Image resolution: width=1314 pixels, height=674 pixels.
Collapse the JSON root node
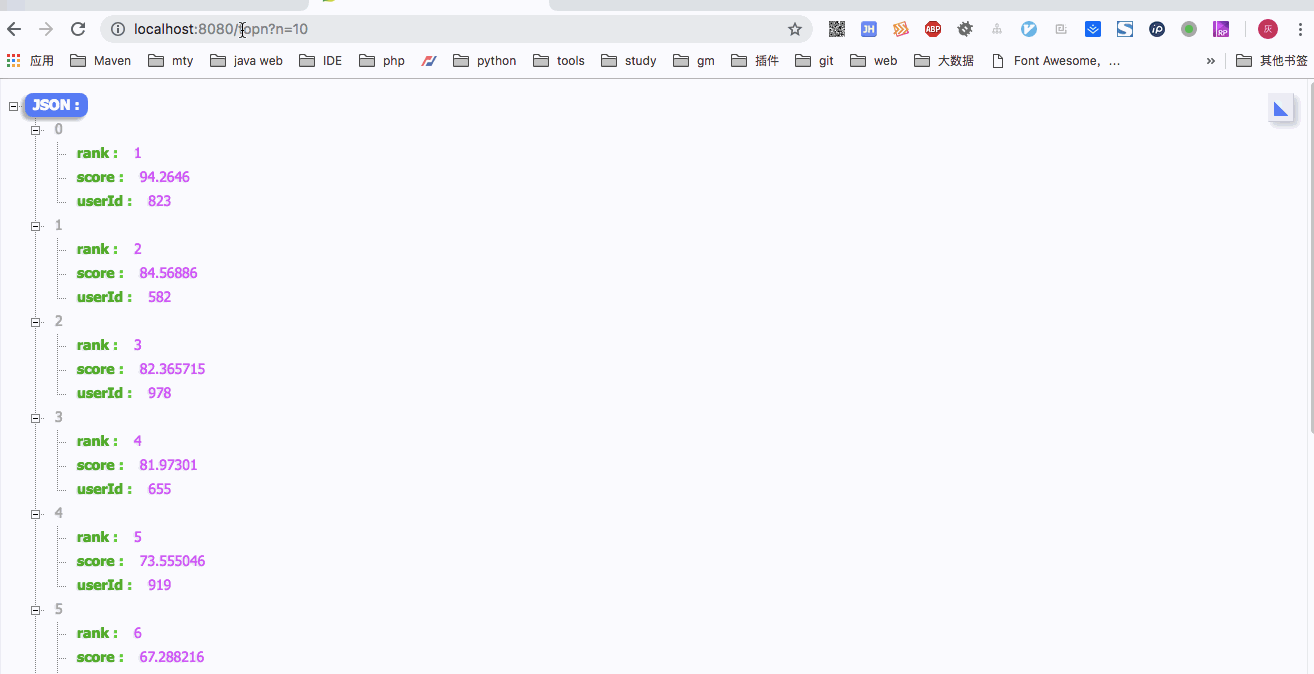pos(14,106)
